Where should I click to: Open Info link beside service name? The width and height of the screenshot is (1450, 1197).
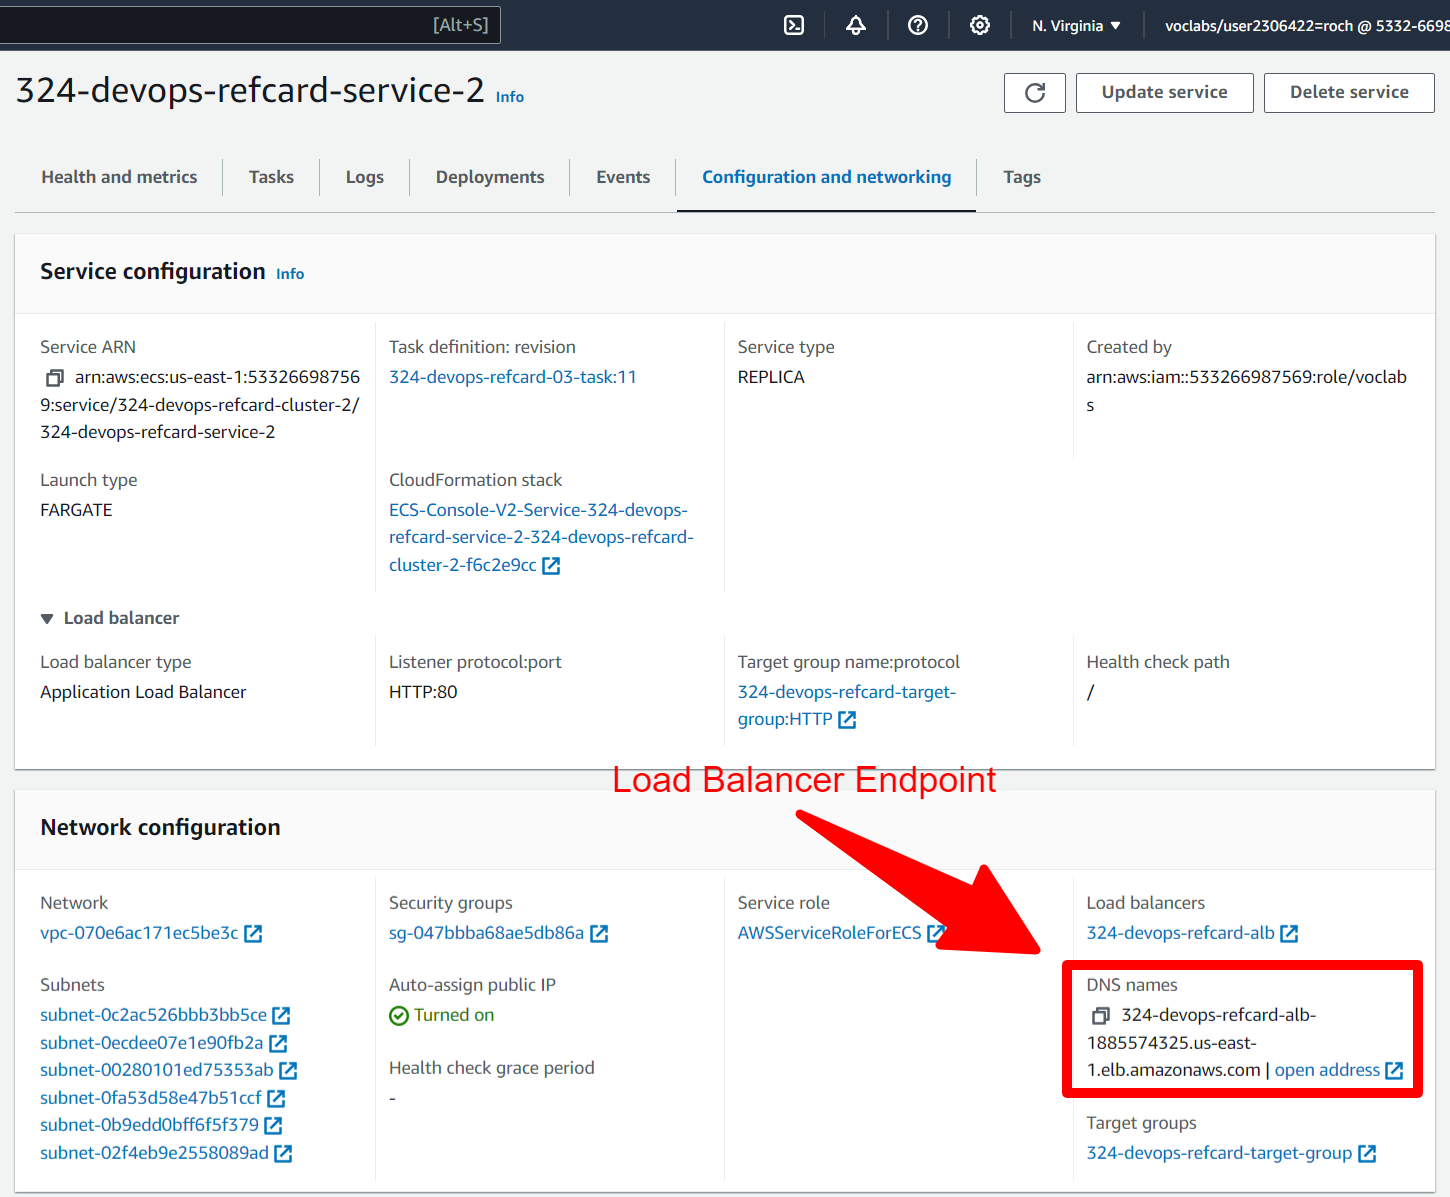510,97
